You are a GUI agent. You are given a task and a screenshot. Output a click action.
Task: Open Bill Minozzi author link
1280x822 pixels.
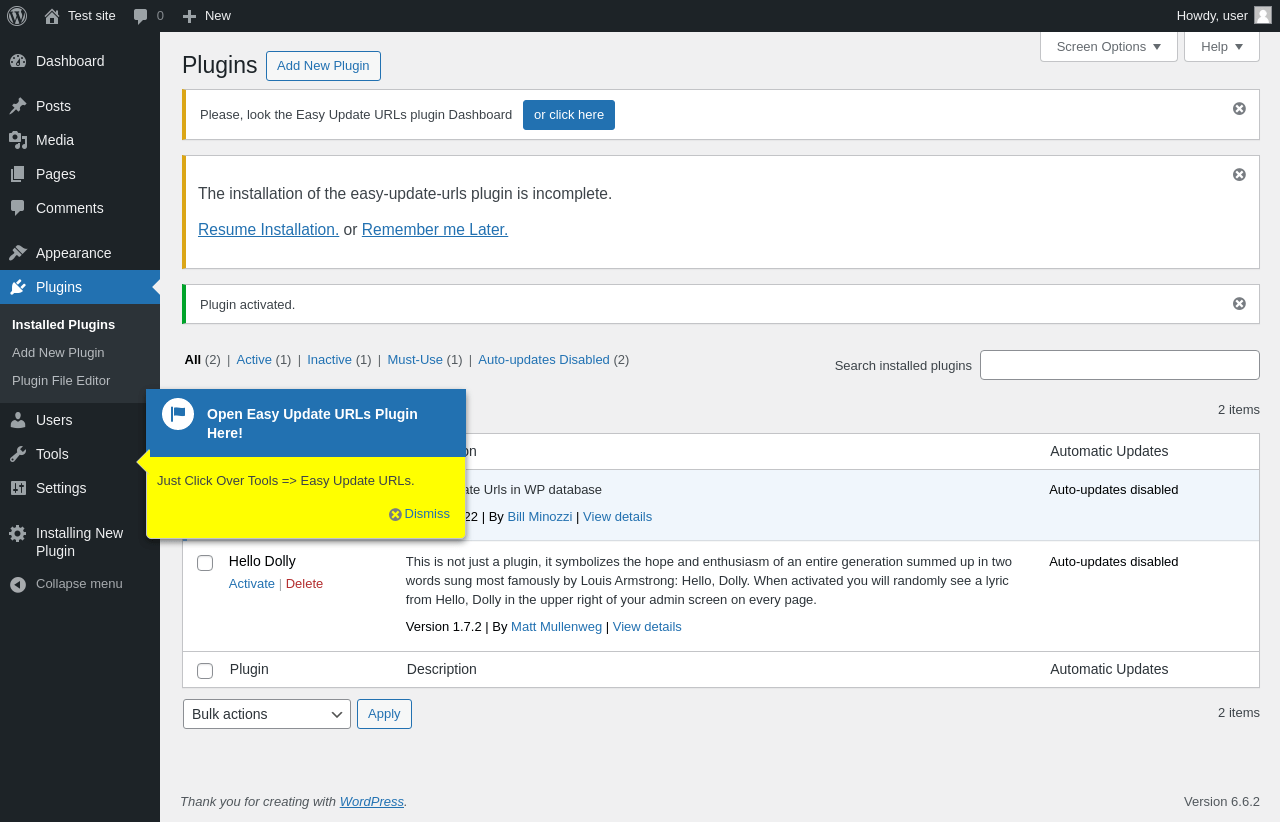click(x=540, y=517)
